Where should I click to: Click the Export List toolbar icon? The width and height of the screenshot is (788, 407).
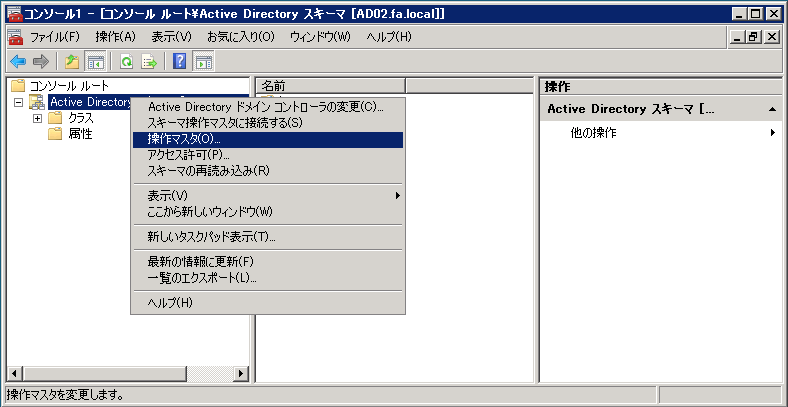tap(149, 61)
